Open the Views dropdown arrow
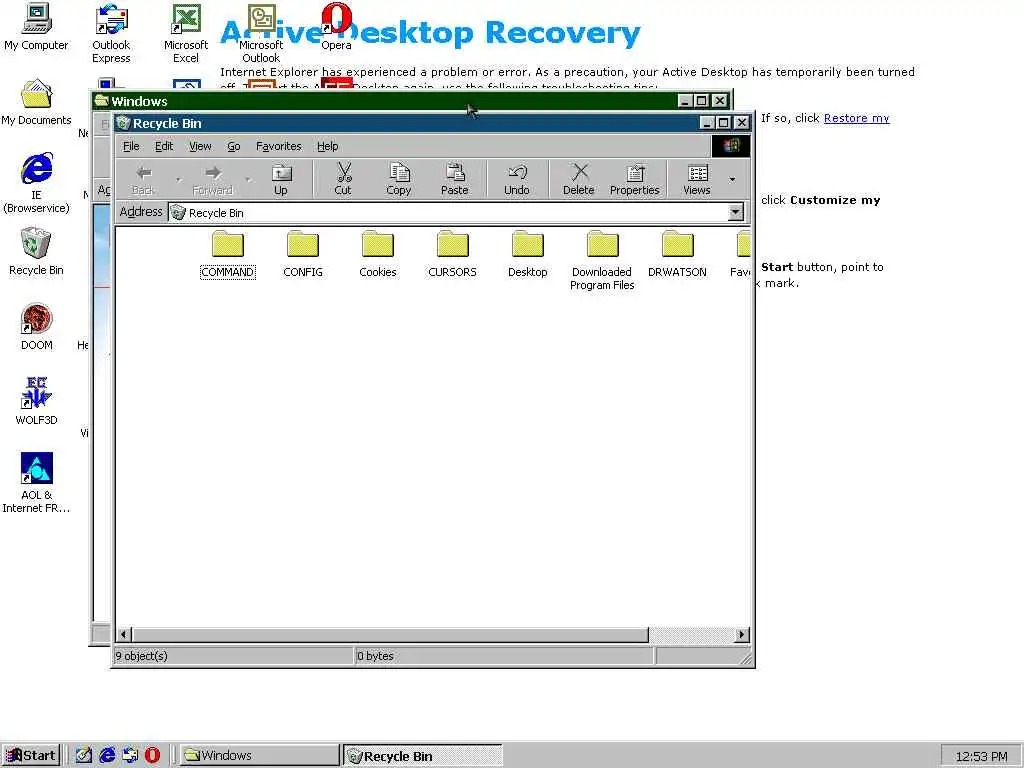Image resolution: width=1024 pixels, height=768 pixels. tap(733, 179)
